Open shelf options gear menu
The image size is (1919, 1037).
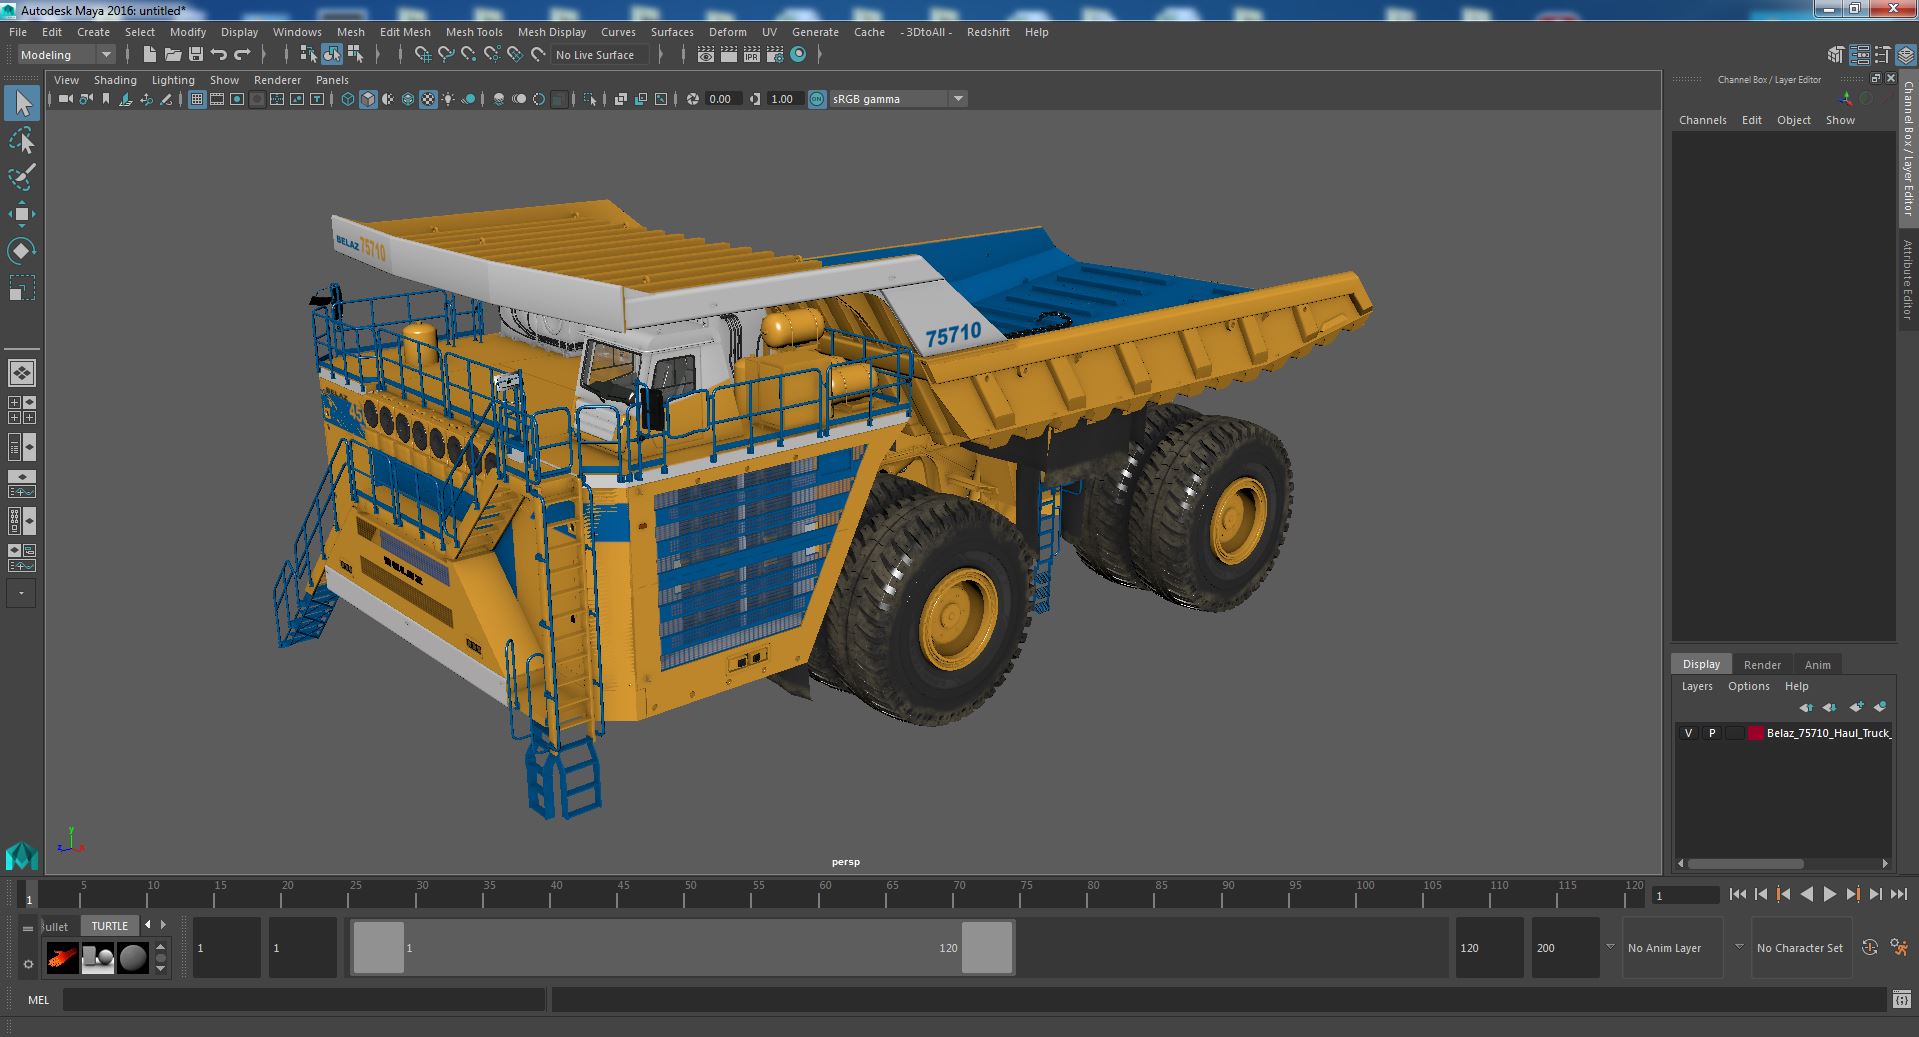coord(28,964)
